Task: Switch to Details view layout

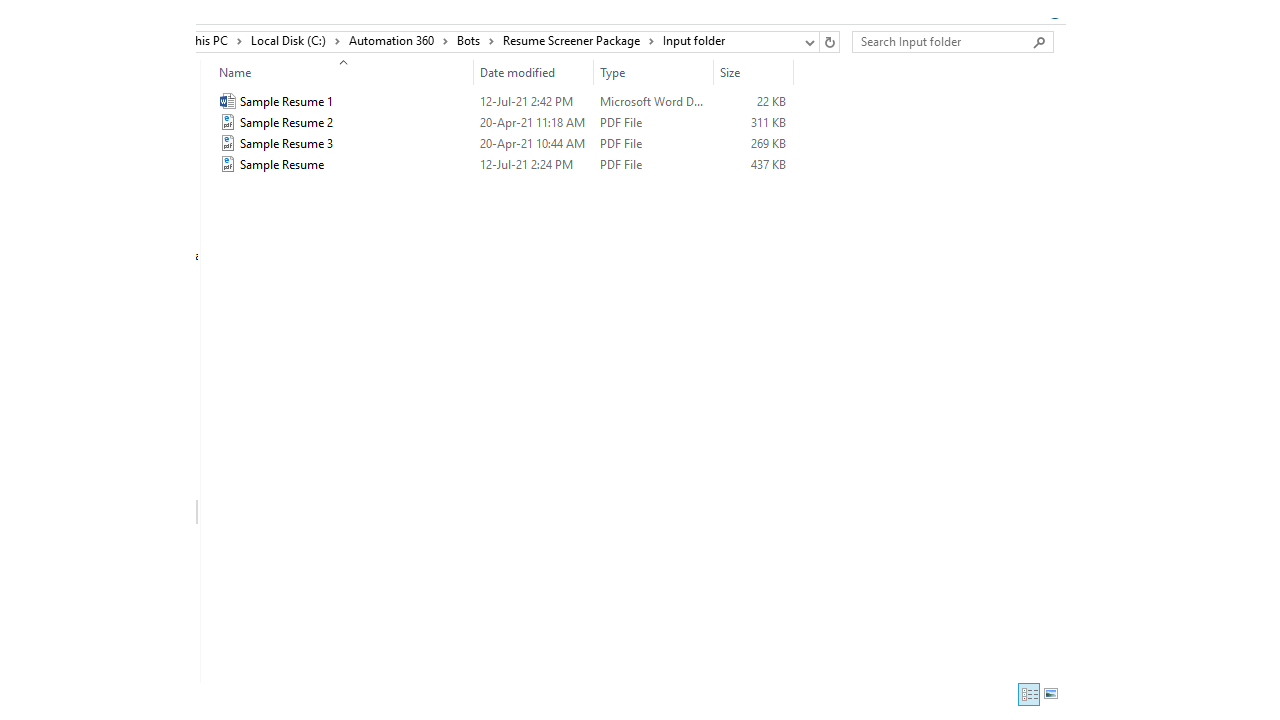Action: tap(1029, 694)
